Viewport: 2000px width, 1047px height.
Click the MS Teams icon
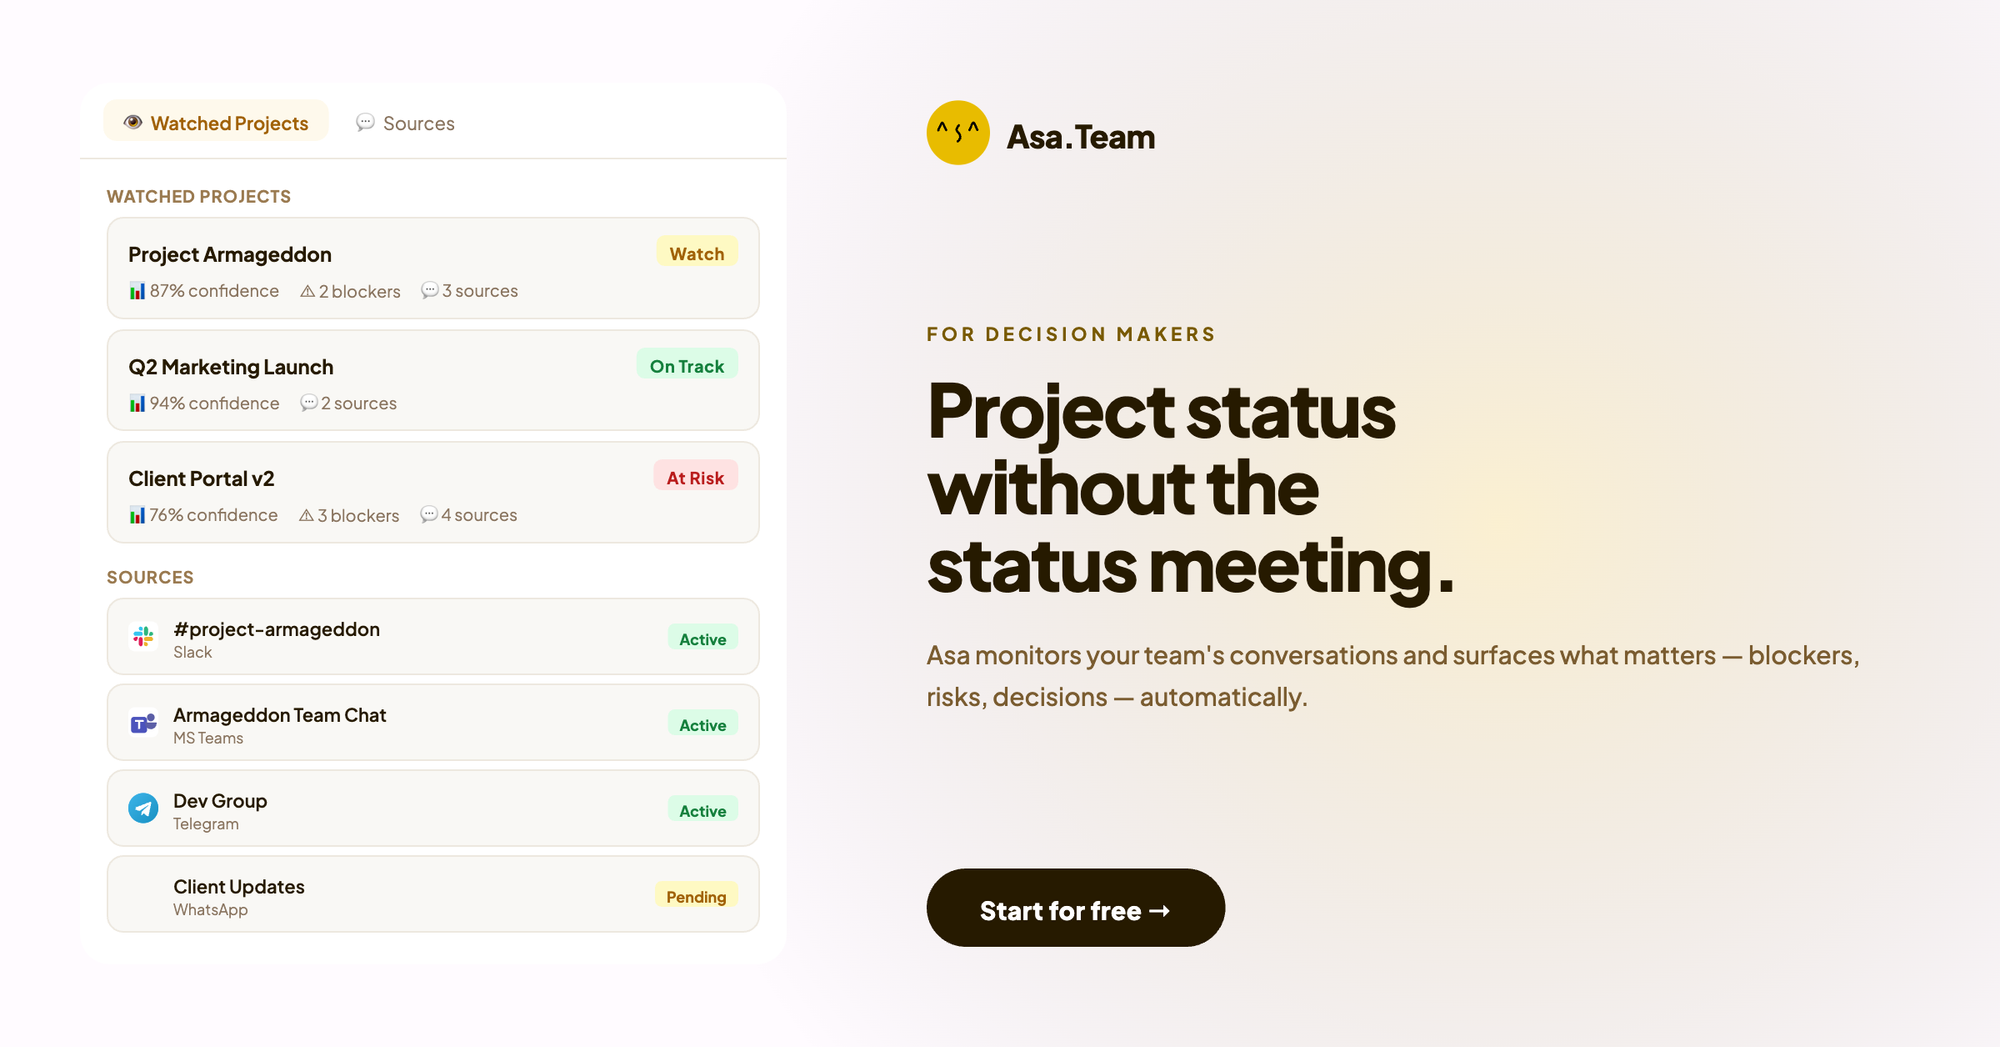143,723
